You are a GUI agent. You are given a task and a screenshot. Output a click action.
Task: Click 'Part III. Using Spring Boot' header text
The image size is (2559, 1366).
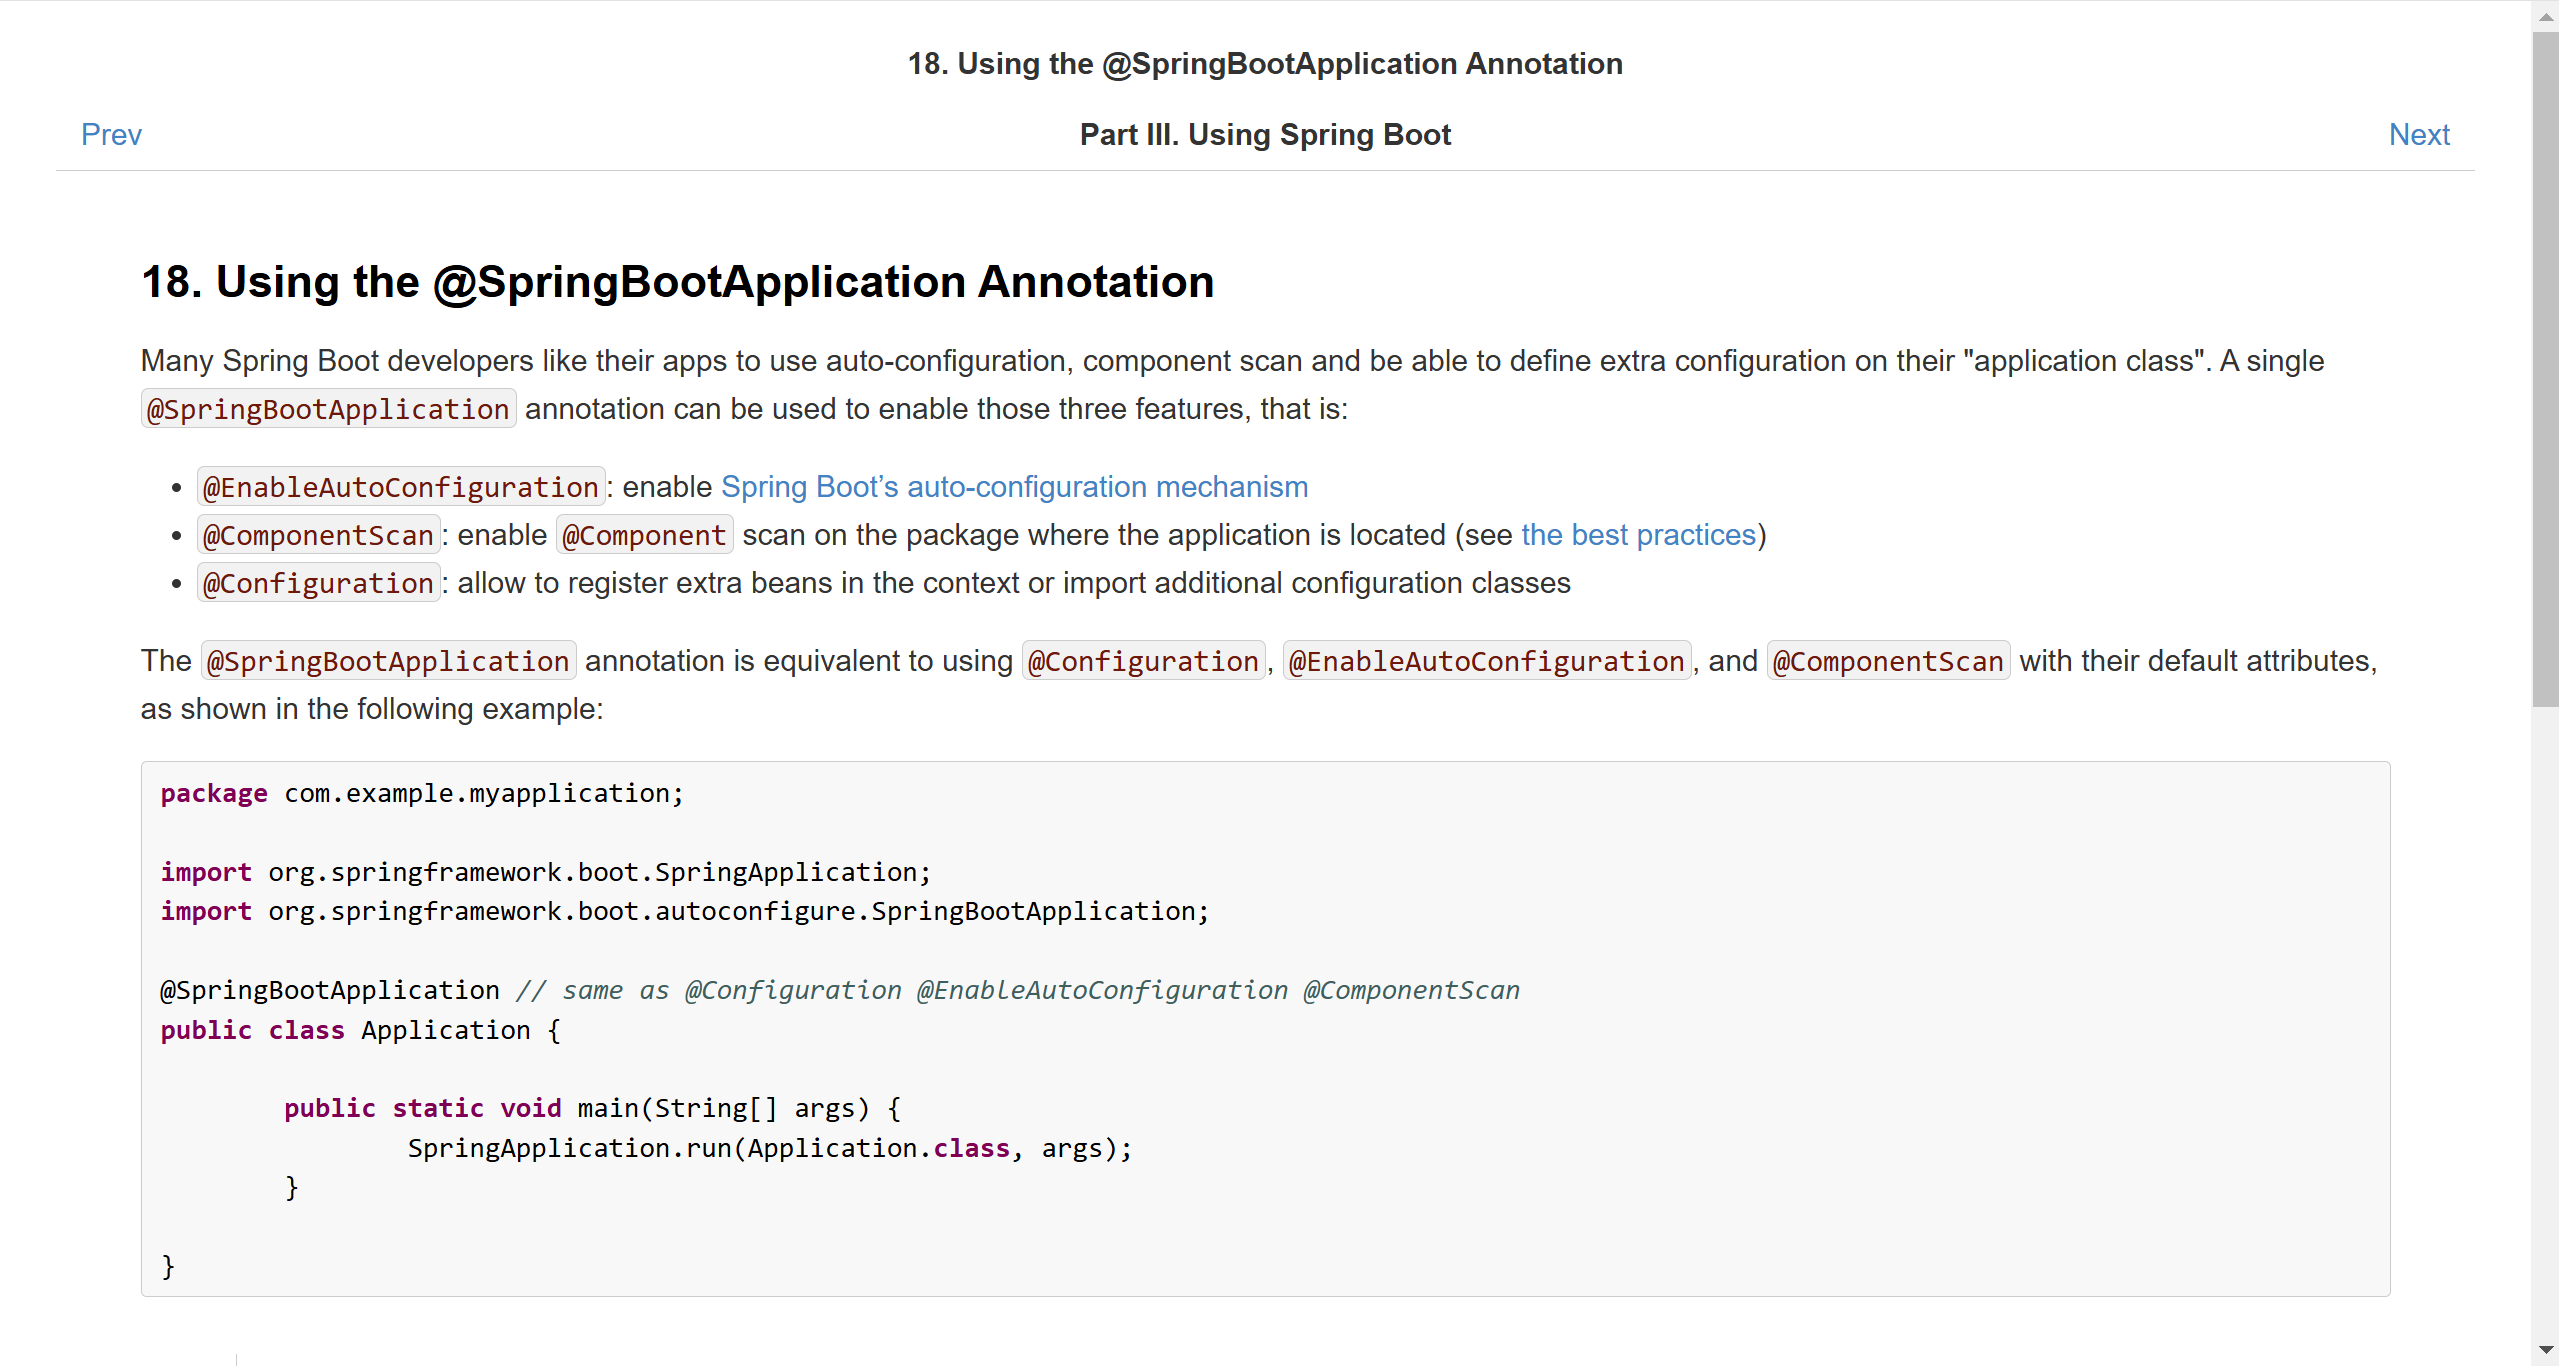point(1265,134)
